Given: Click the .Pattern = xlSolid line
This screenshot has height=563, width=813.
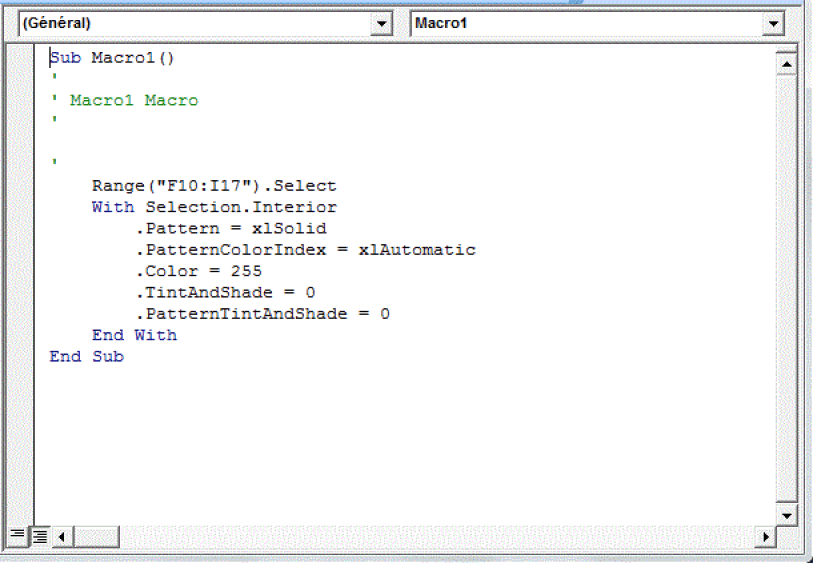Looking at the screenshot, I should click(230, 229).
